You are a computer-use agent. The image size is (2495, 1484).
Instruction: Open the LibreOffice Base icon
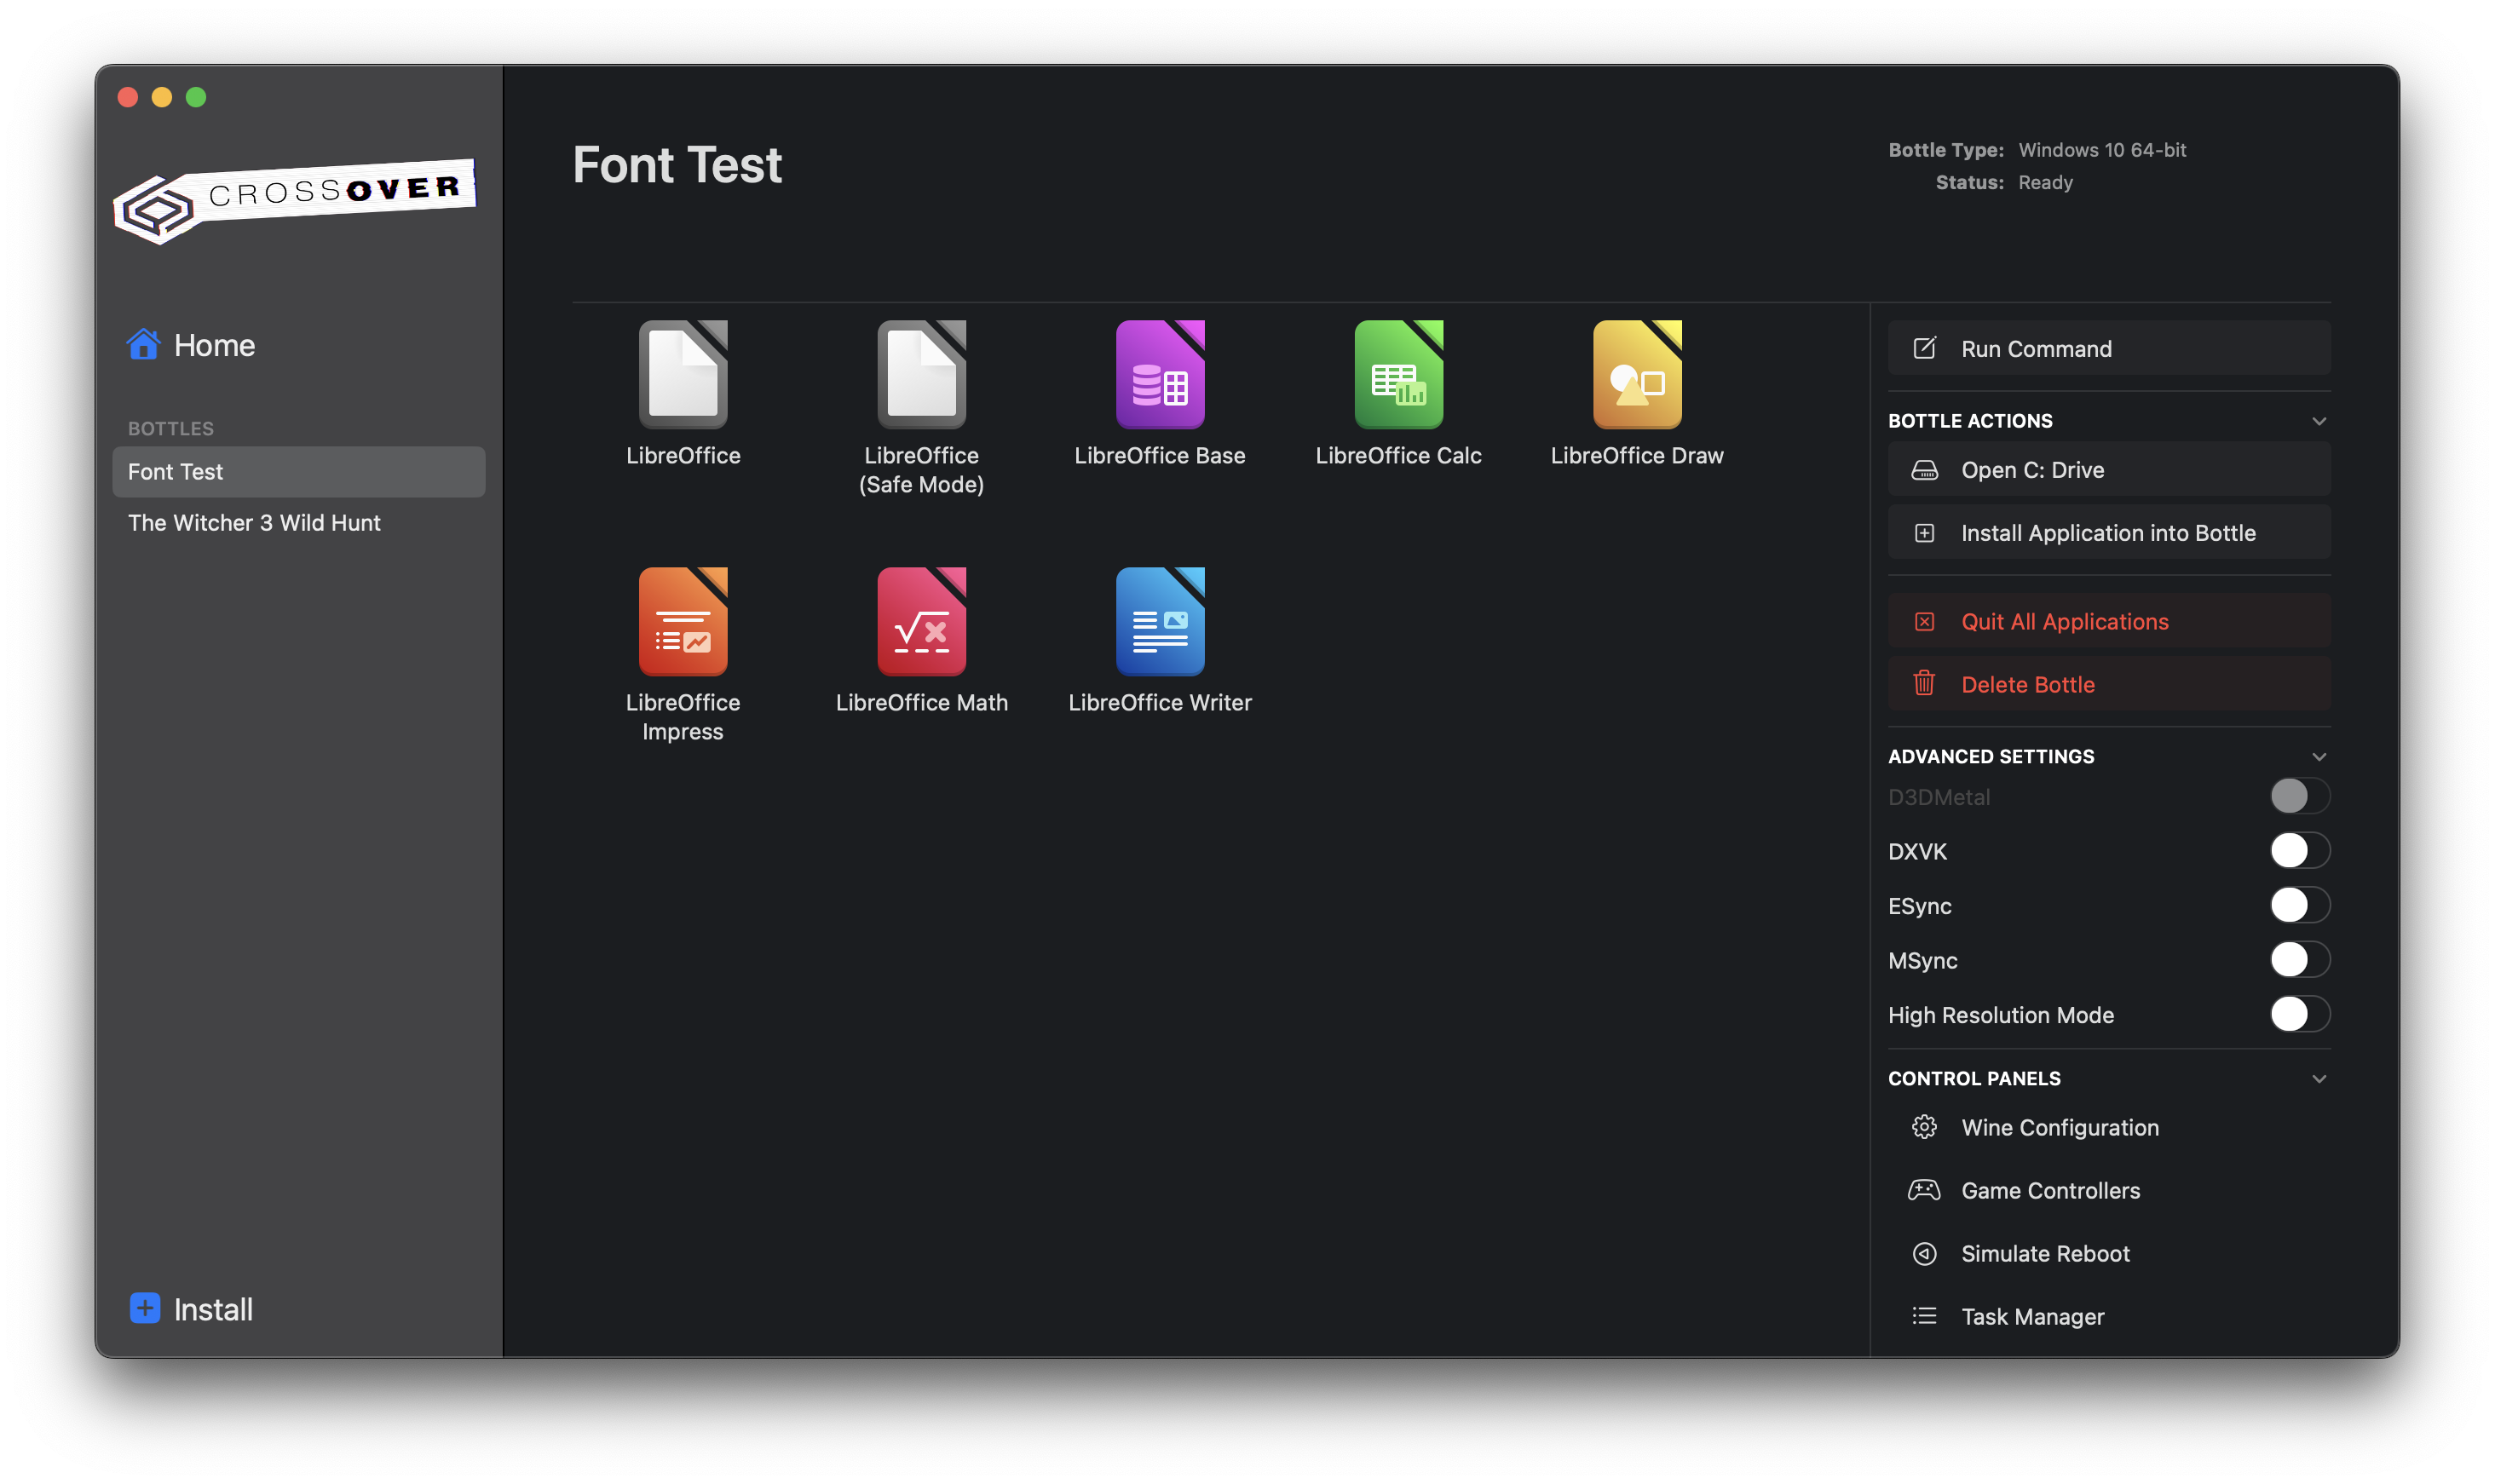tap(1160, 375)
